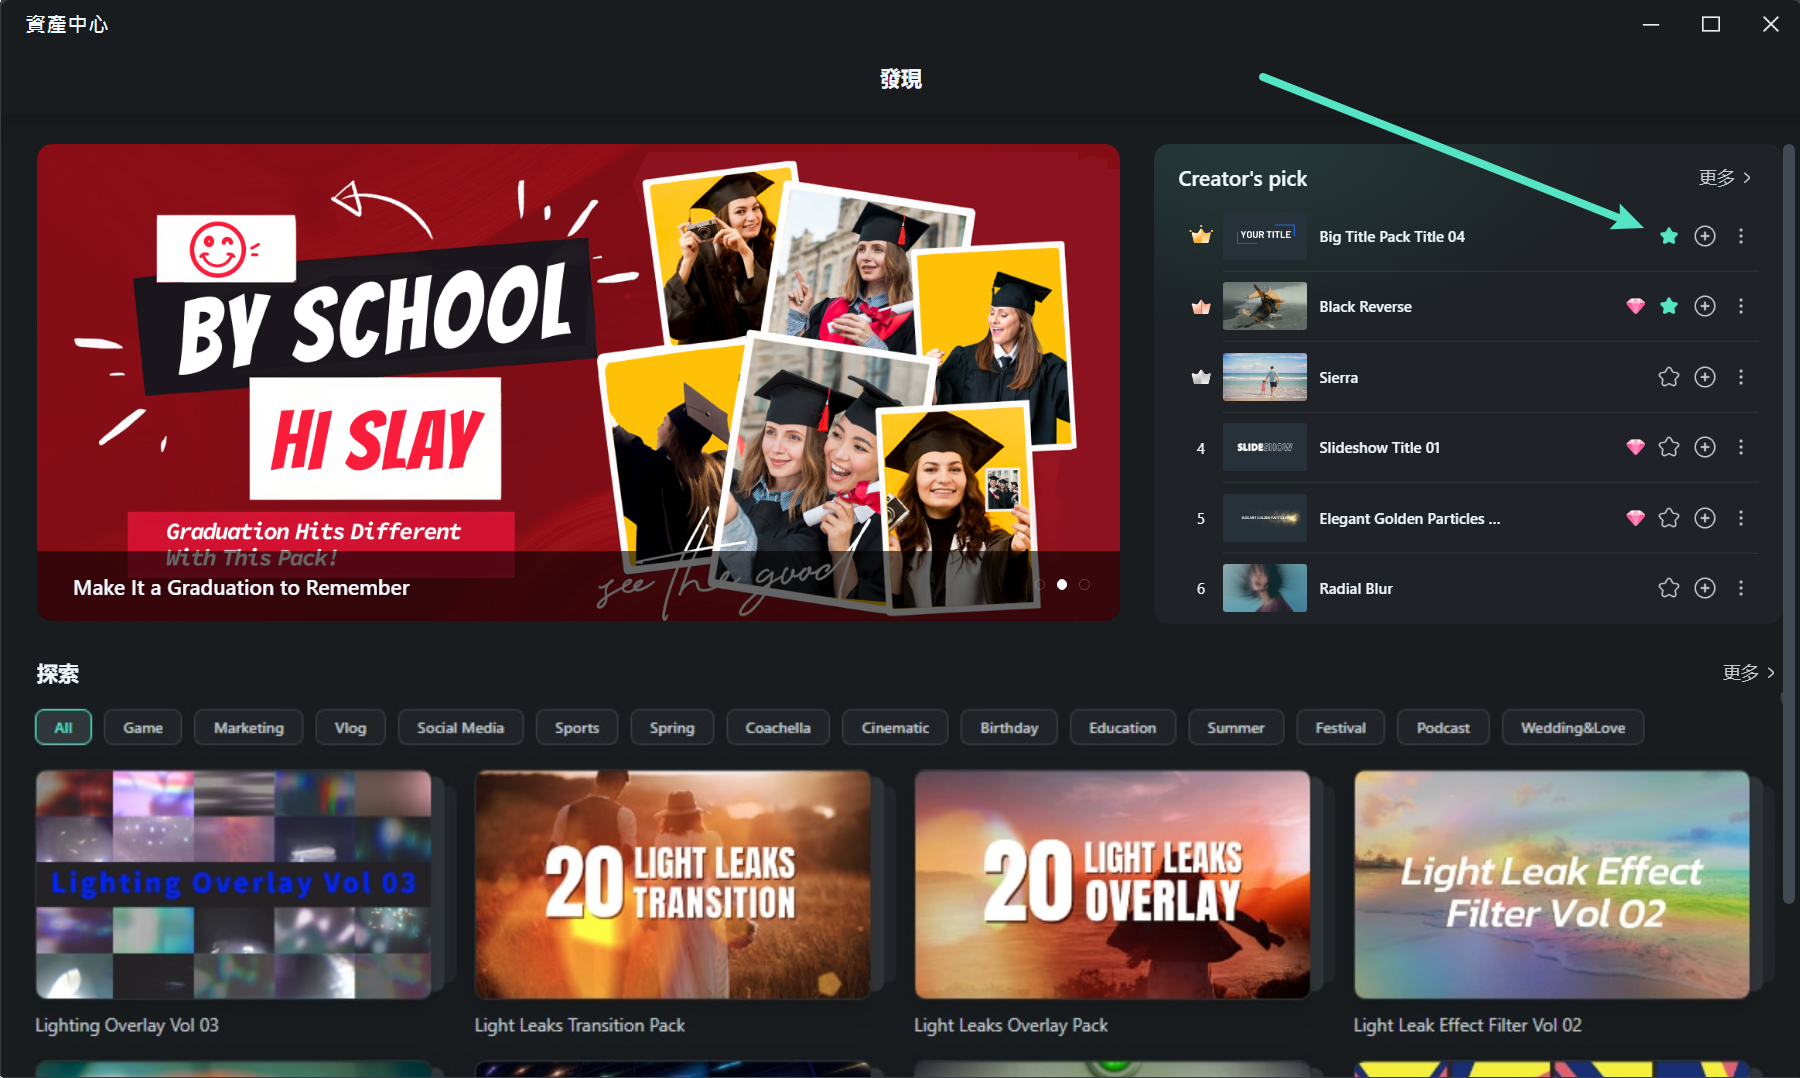
Task: Filter by Cinematic category
Action: coord(895,728)
